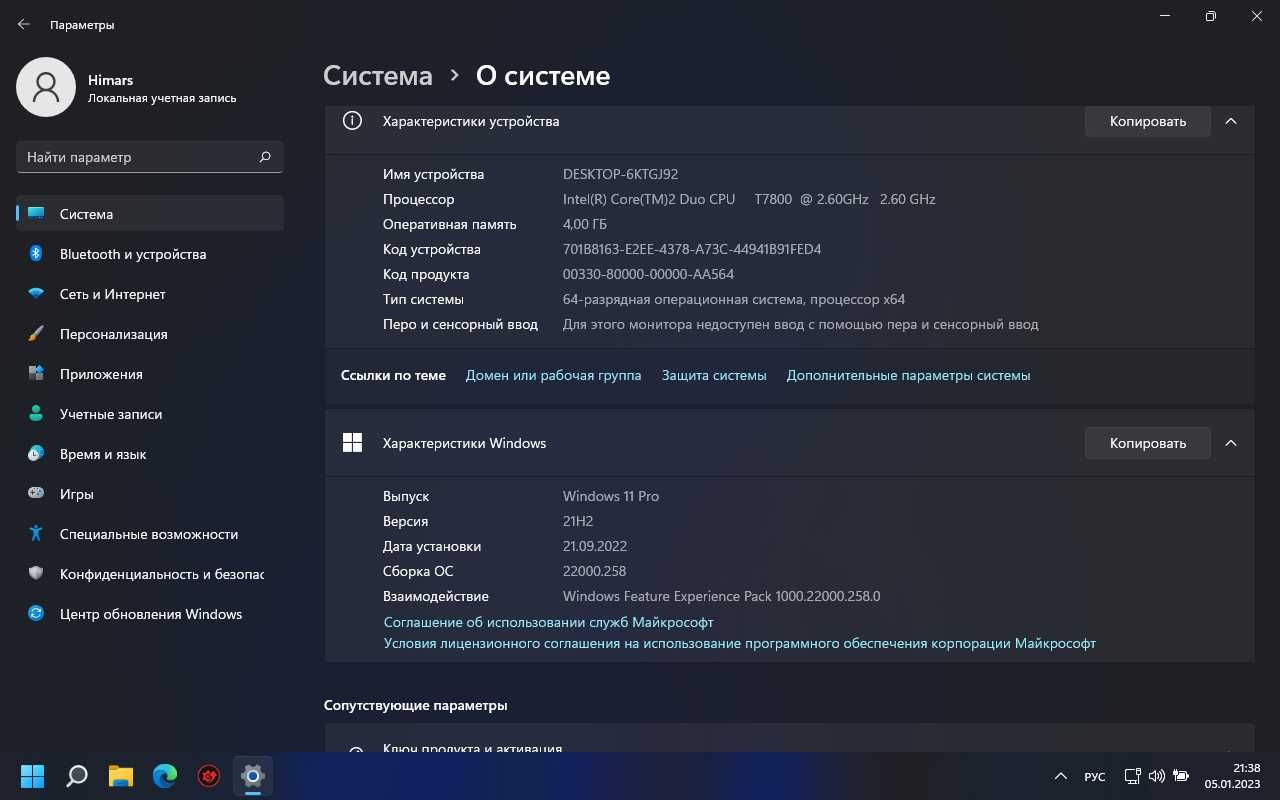Screen dimensions: 1280x800
Task: Click Система breadcrumb in page title
Action: [x=378, y=76]
